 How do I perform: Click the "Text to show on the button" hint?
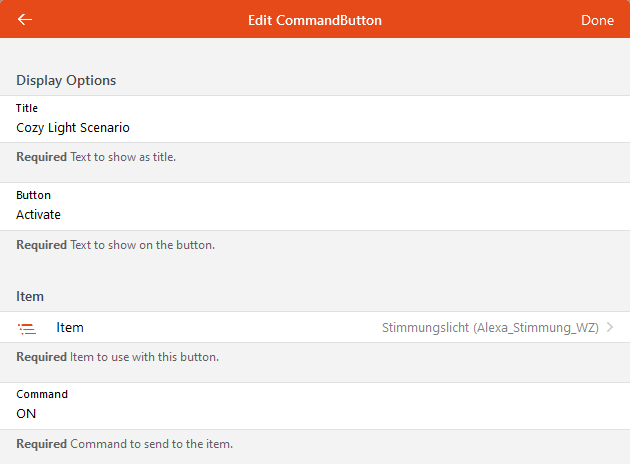click(142, 245)
